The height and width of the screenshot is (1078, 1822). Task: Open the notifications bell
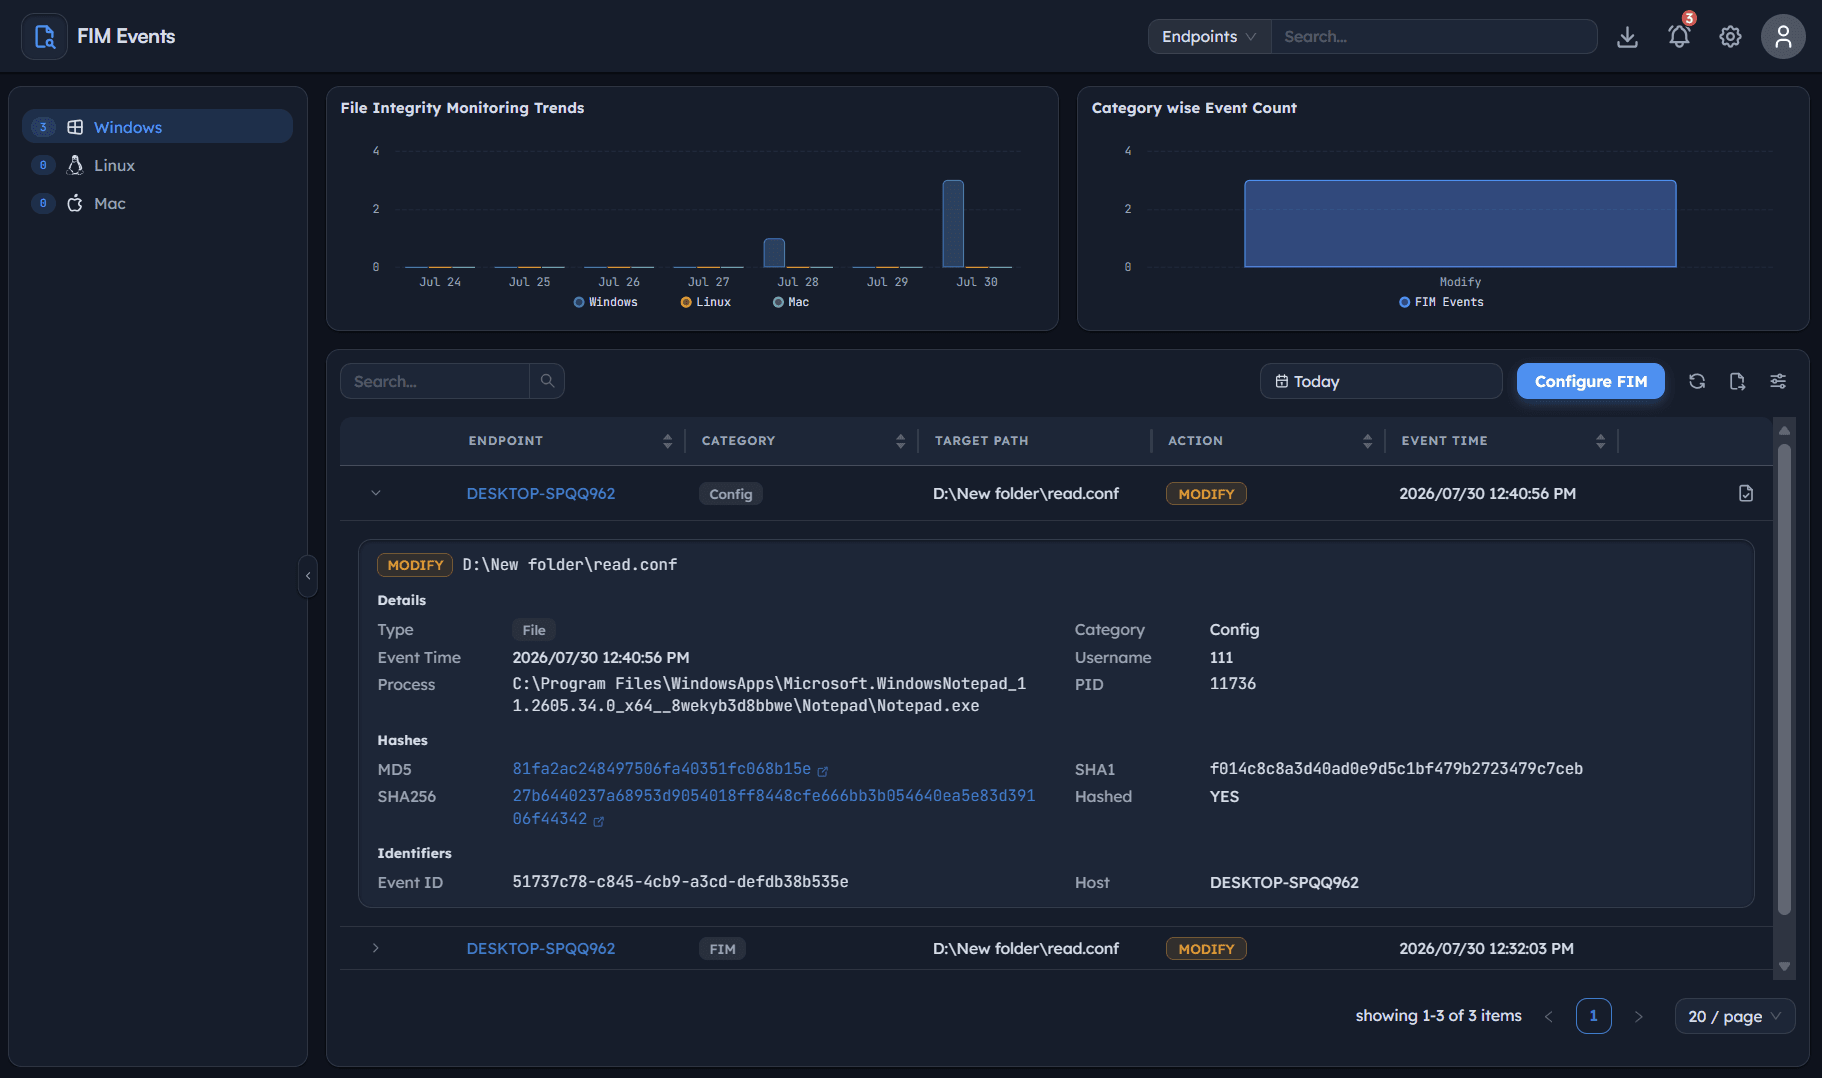pos(1679,37)
